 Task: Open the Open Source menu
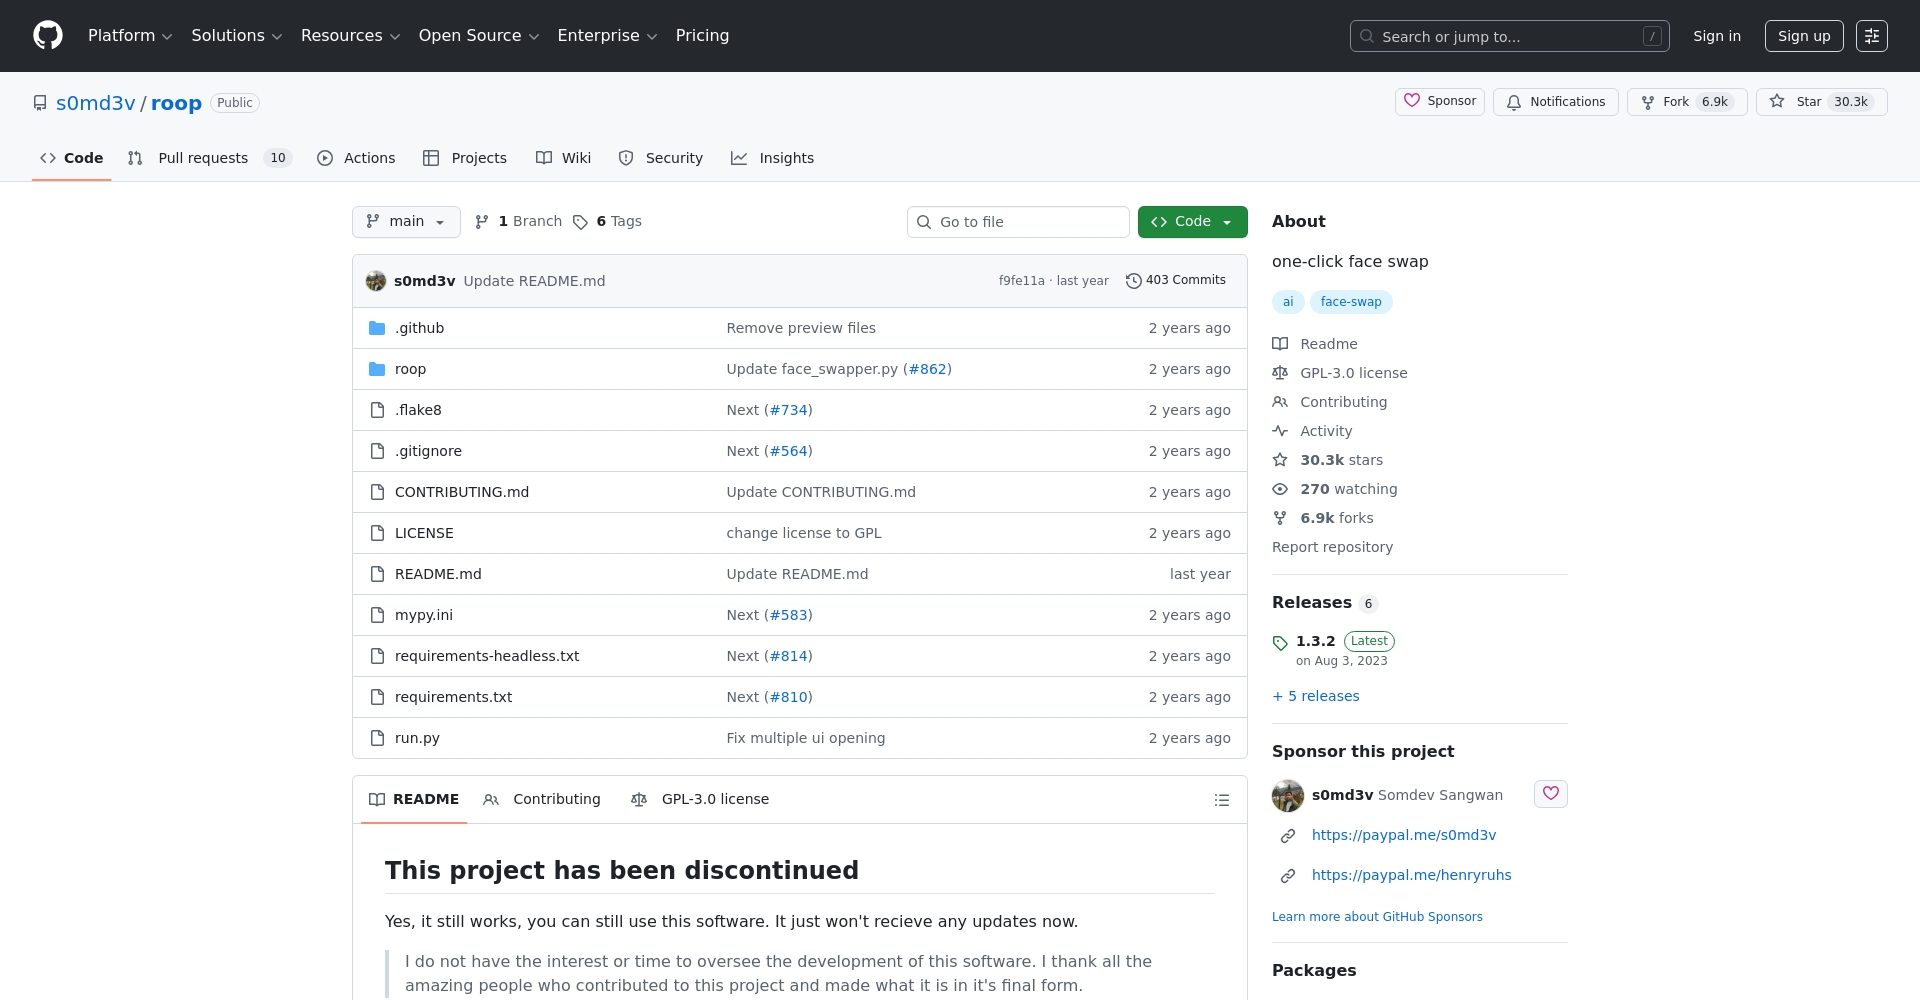click(478, 36)
